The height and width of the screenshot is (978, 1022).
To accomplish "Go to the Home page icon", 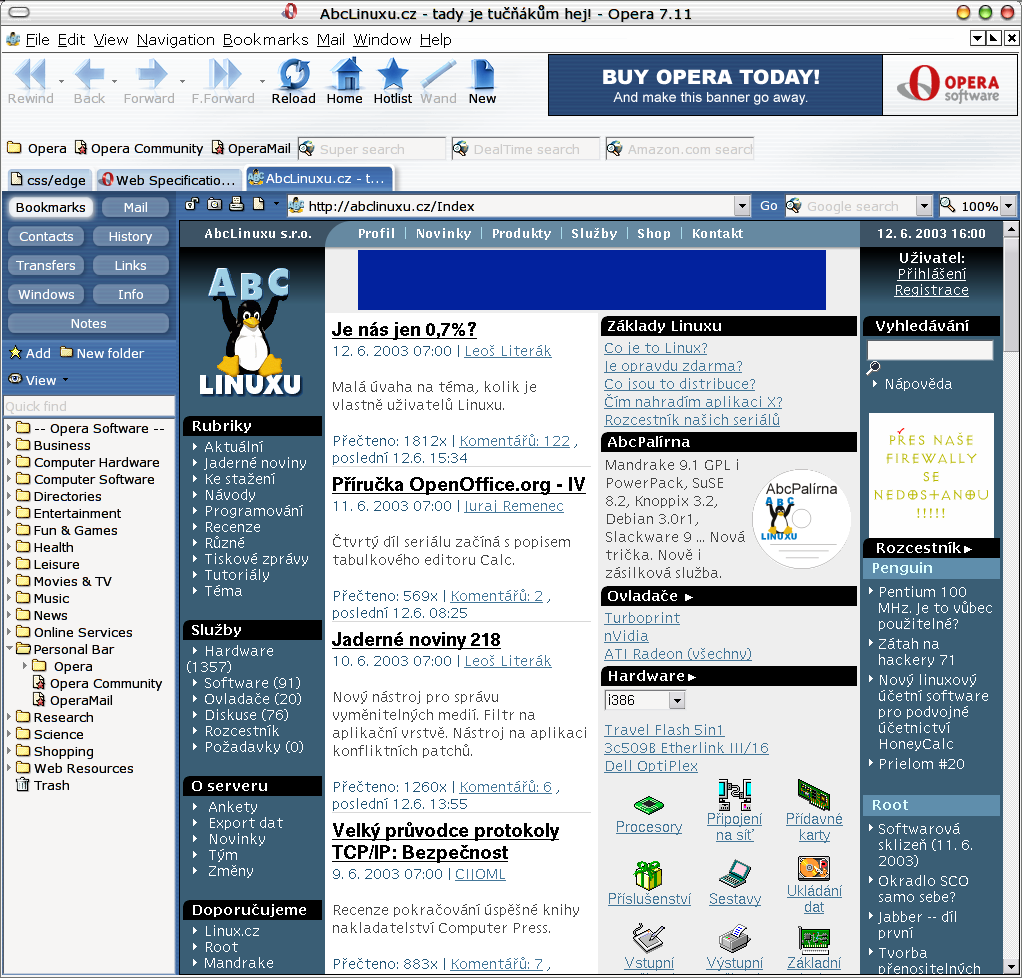I will tap(345, 73).
